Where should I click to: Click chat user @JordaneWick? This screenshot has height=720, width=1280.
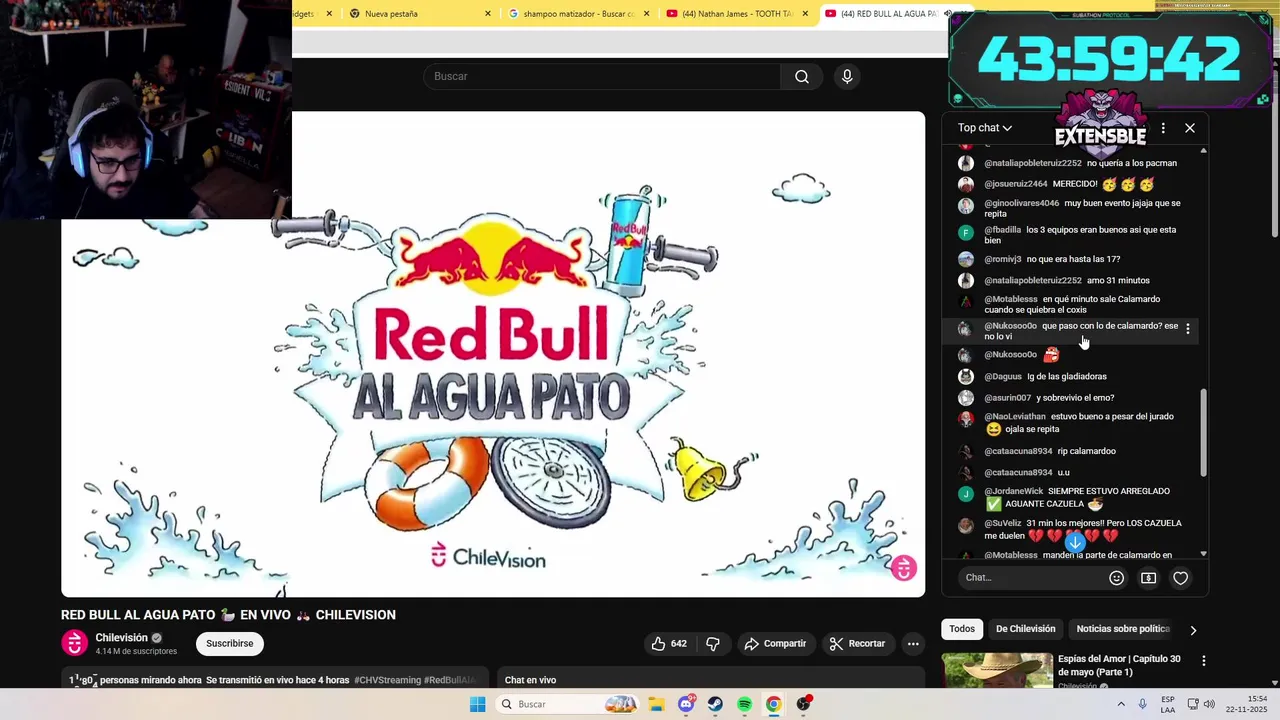1013,492
